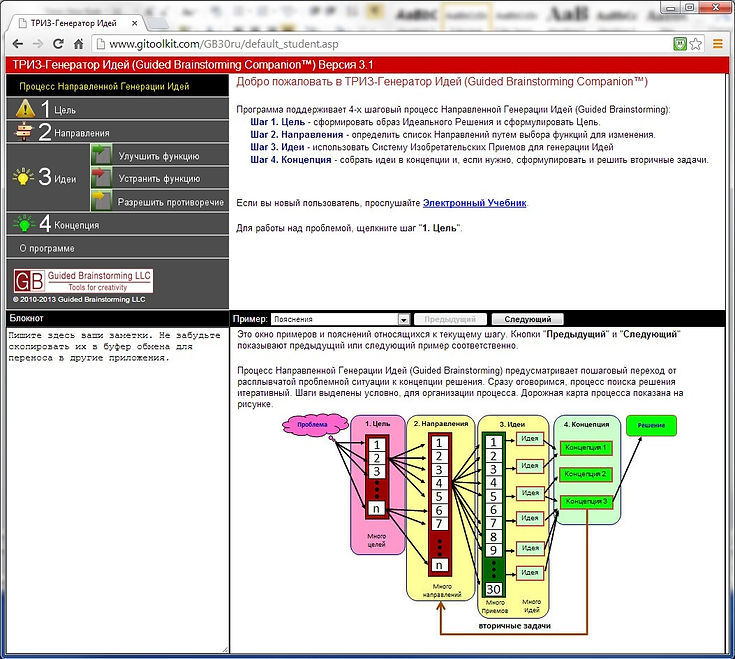735x659 pixels.
Task: Click the Процесс Направленной Генерации Идей heading
Action: pos(104,86)
